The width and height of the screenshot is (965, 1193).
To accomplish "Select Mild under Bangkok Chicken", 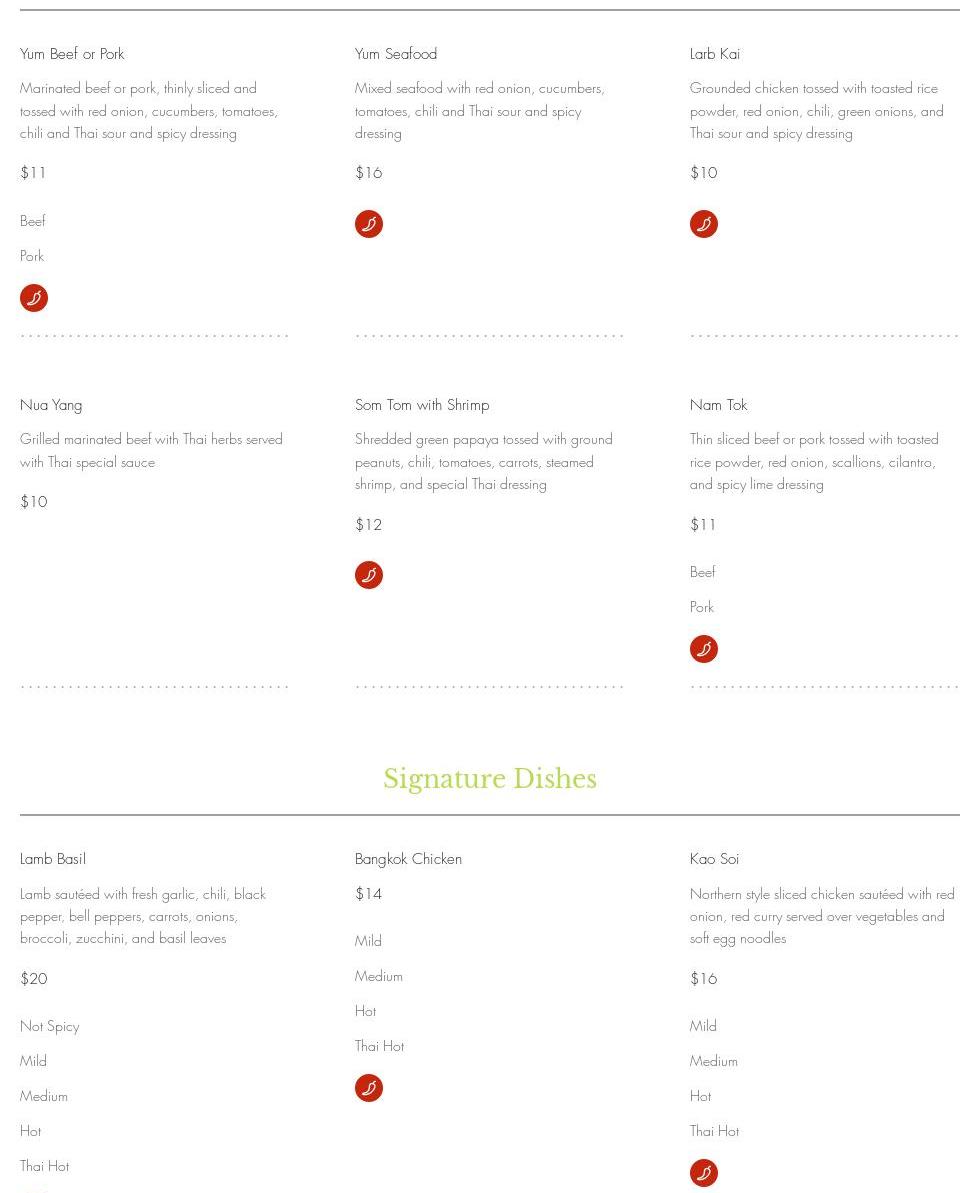I will tap(368, 941).
